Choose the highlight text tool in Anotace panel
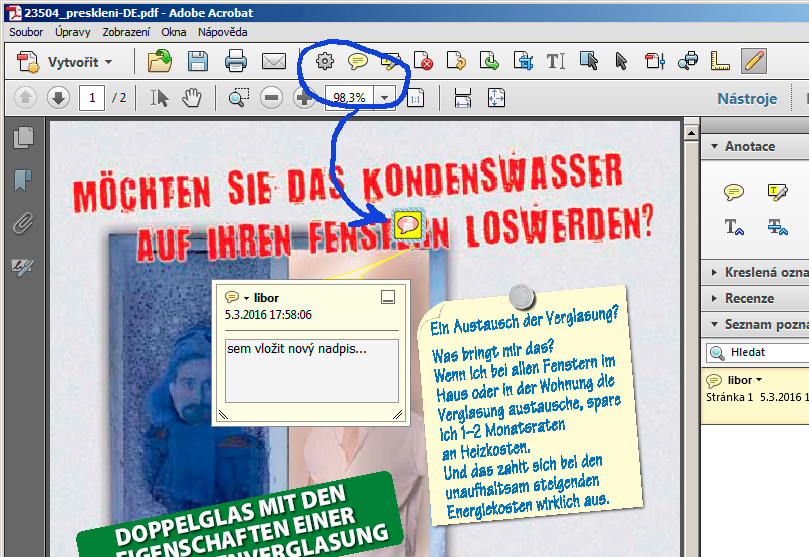Screen dimensions: 809x557 pyautogui.click(x=776, y=192)
